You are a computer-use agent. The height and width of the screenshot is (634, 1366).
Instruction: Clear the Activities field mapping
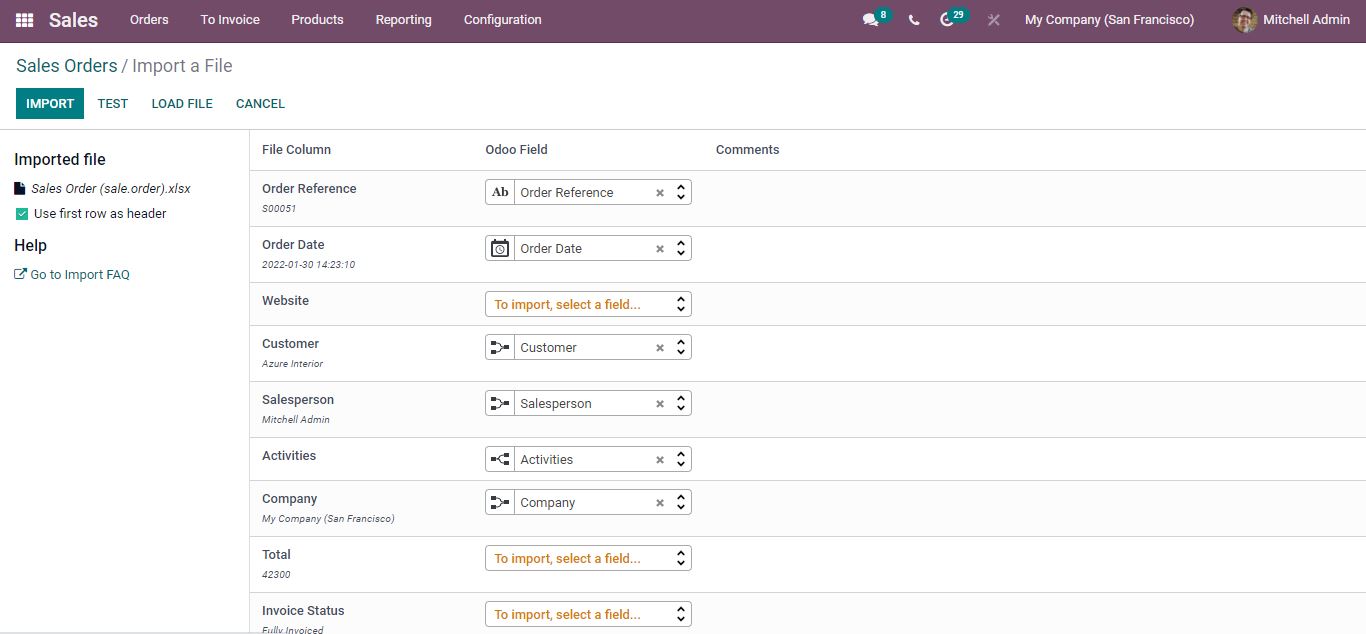click(660, 460)
